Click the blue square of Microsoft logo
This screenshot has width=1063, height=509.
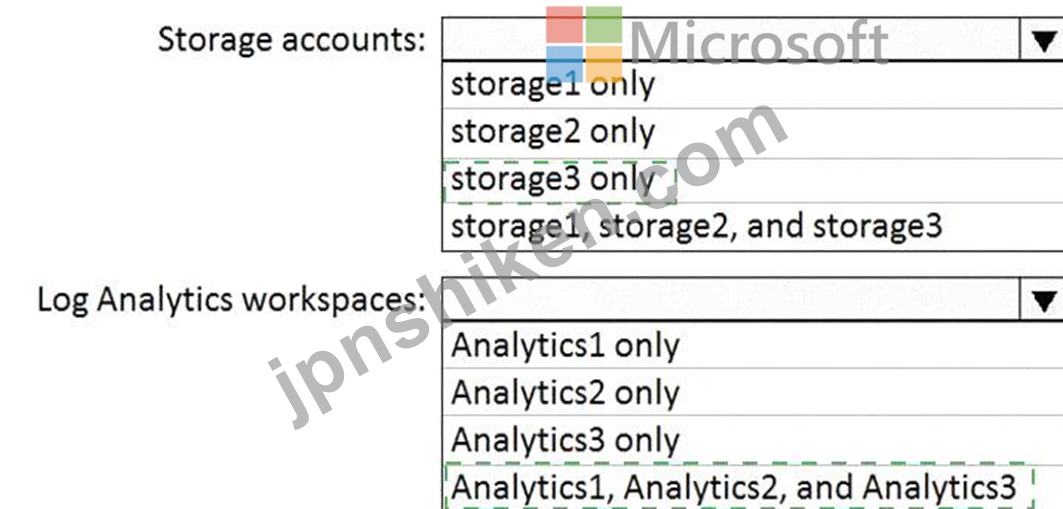pos(565,64)
